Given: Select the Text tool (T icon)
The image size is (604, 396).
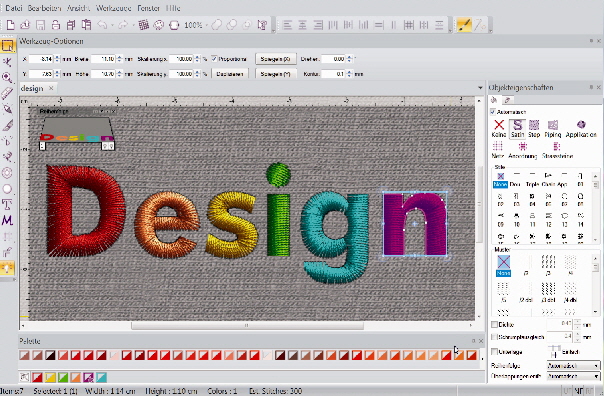Looking at the screenshot, I should 7,204.
